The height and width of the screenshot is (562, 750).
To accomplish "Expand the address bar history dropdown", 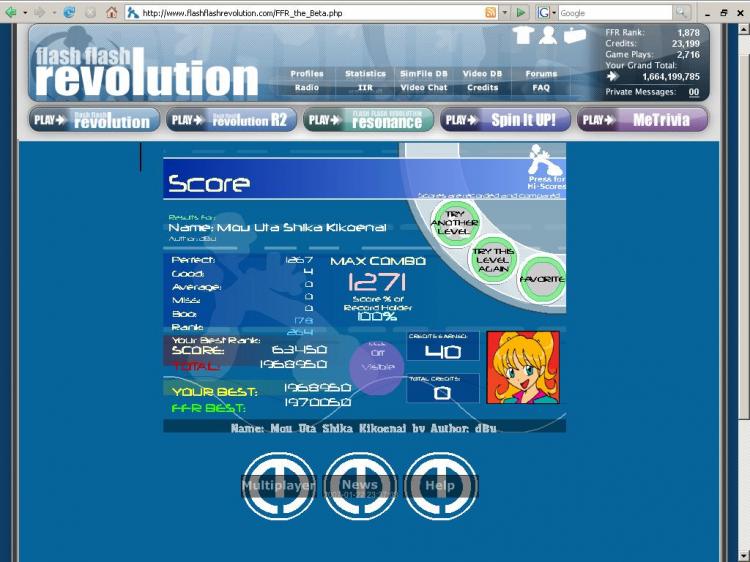I will click(x=504, y=13).
